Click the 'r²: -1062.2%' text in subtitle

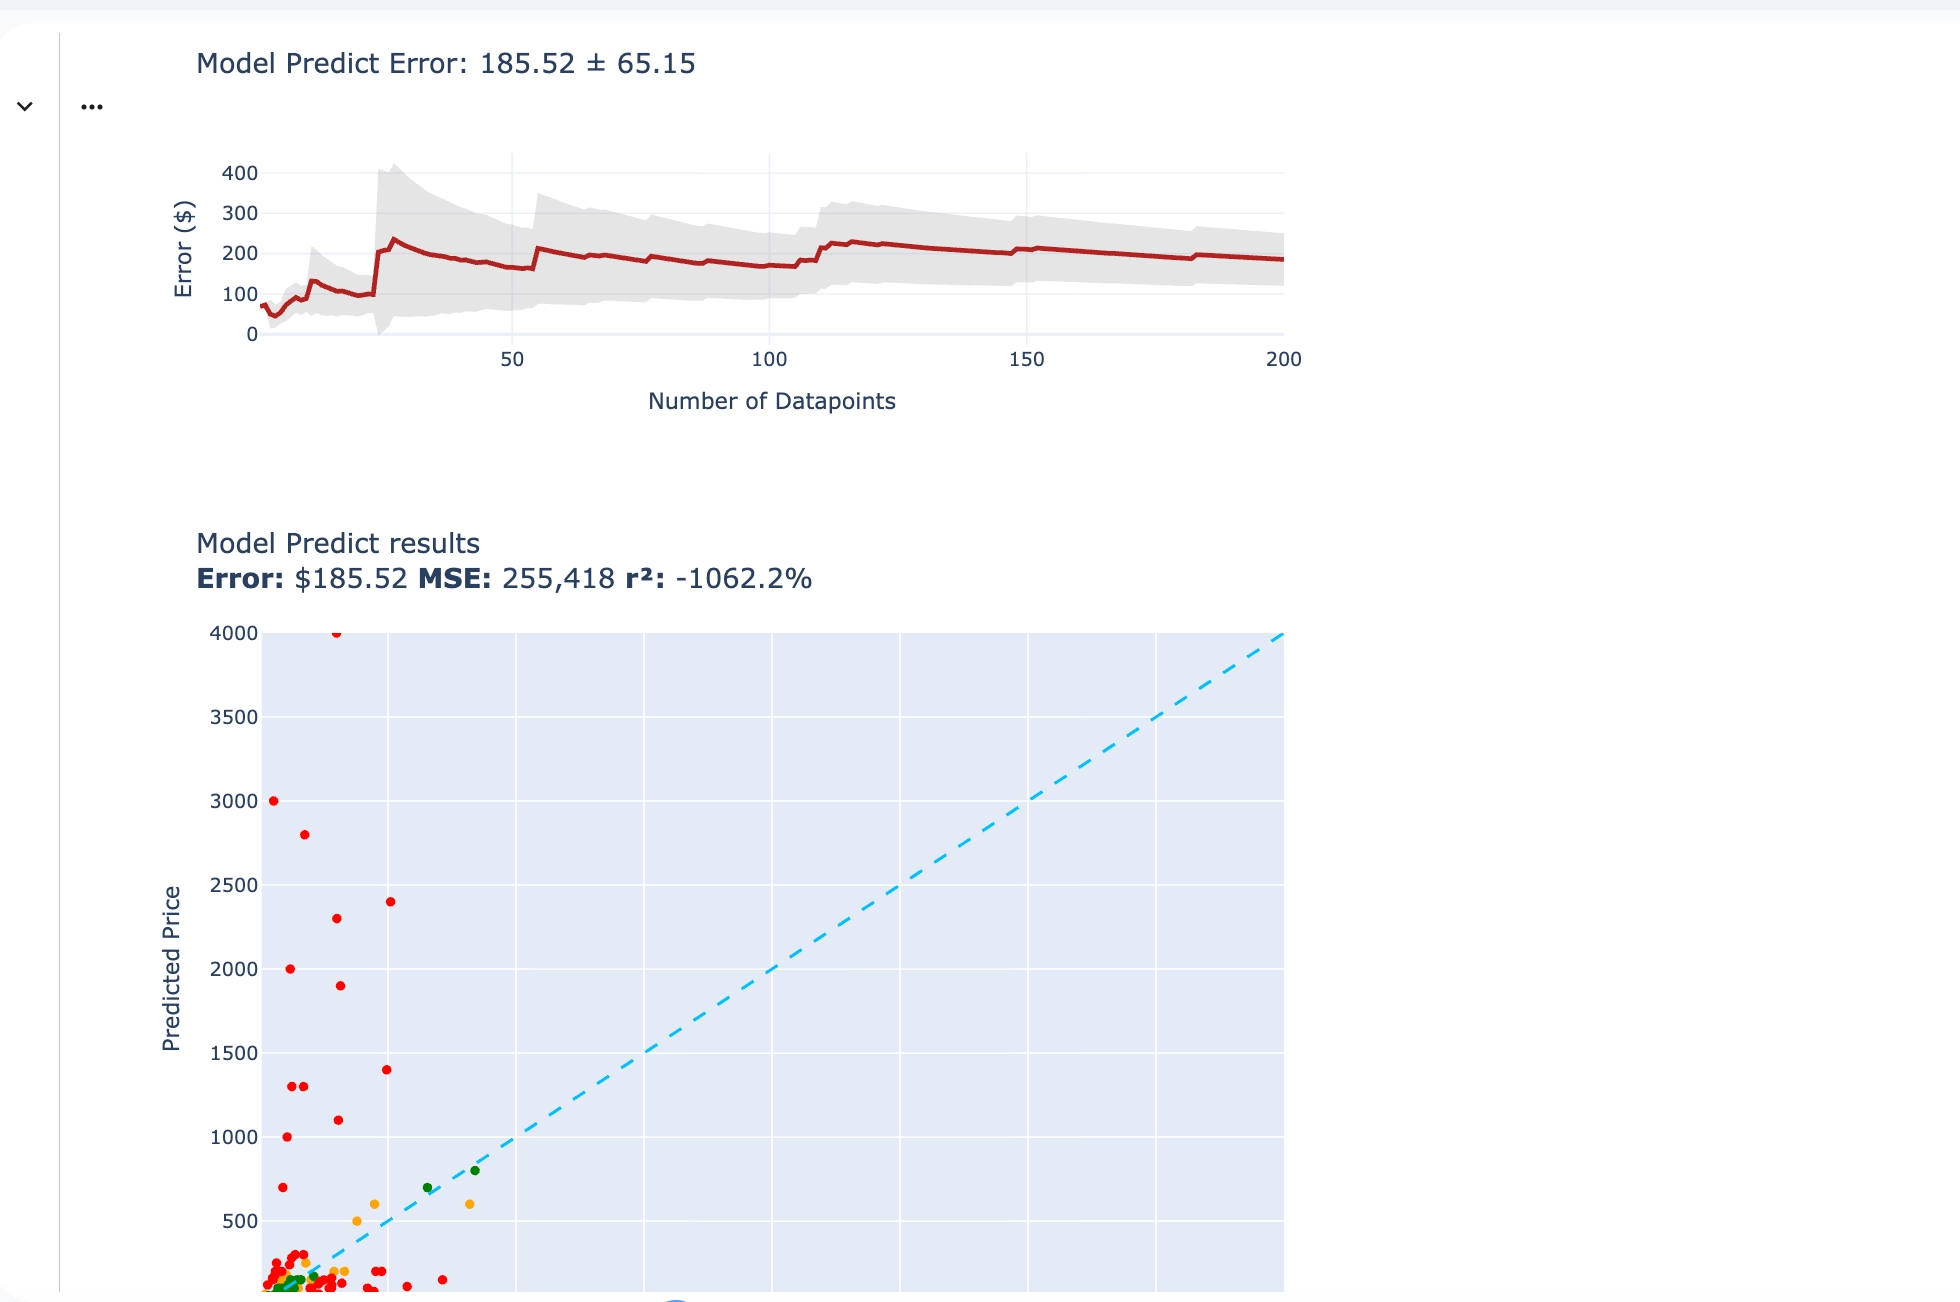click(x=719, y=578)
